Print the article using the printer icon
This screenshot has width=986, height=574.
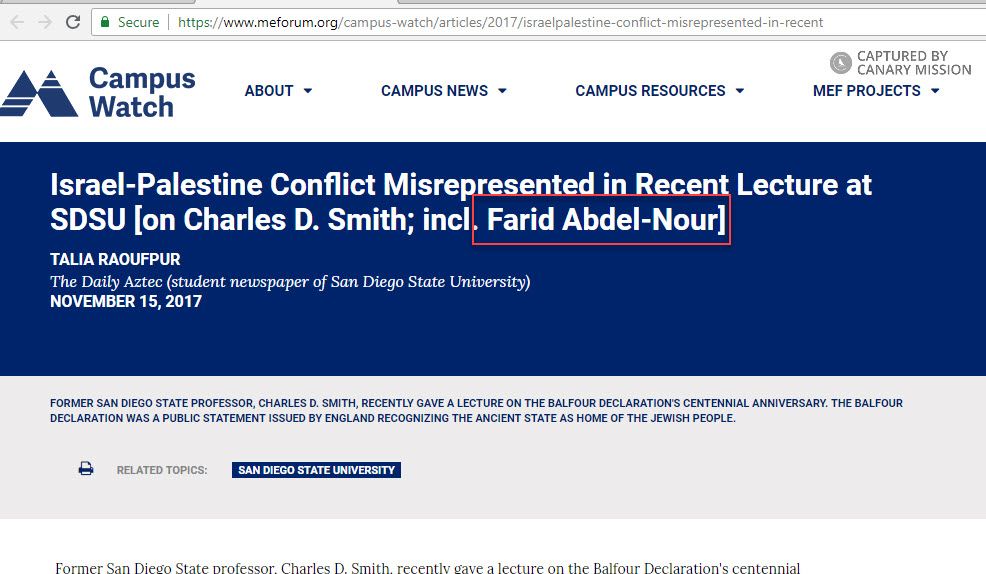point(86,468)
